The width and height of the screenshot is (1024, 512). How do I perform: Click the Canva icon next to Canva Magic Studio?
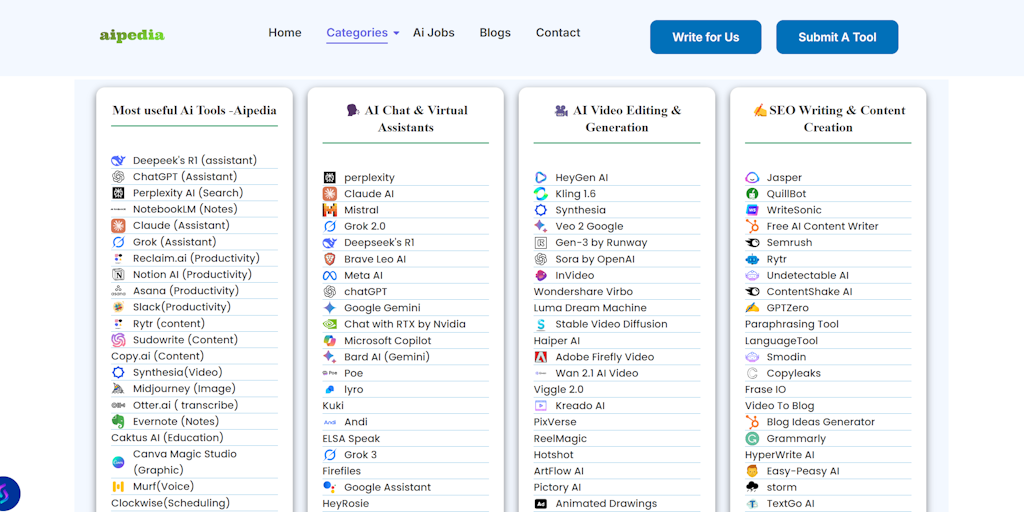[118, 462]
